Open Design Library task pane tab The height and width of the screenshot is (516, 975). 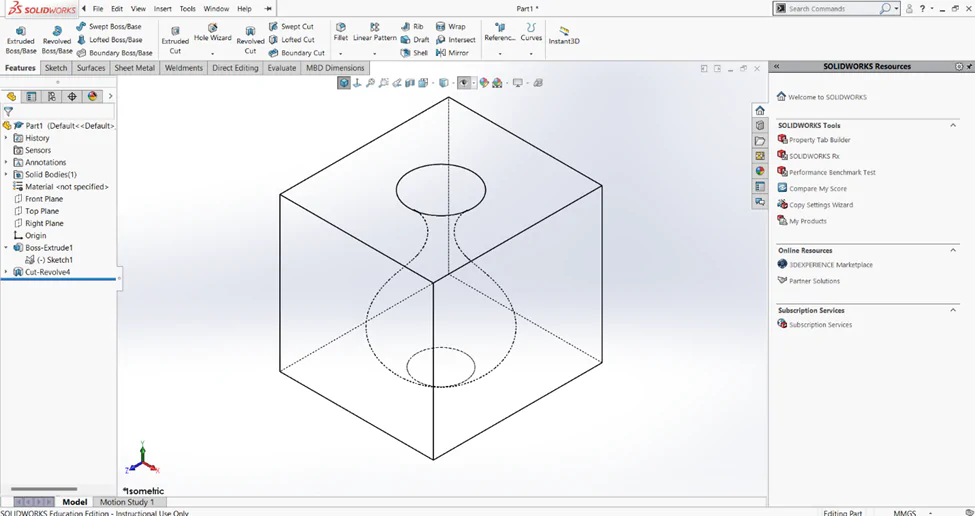pyautogui.click(x=760, y=126)
